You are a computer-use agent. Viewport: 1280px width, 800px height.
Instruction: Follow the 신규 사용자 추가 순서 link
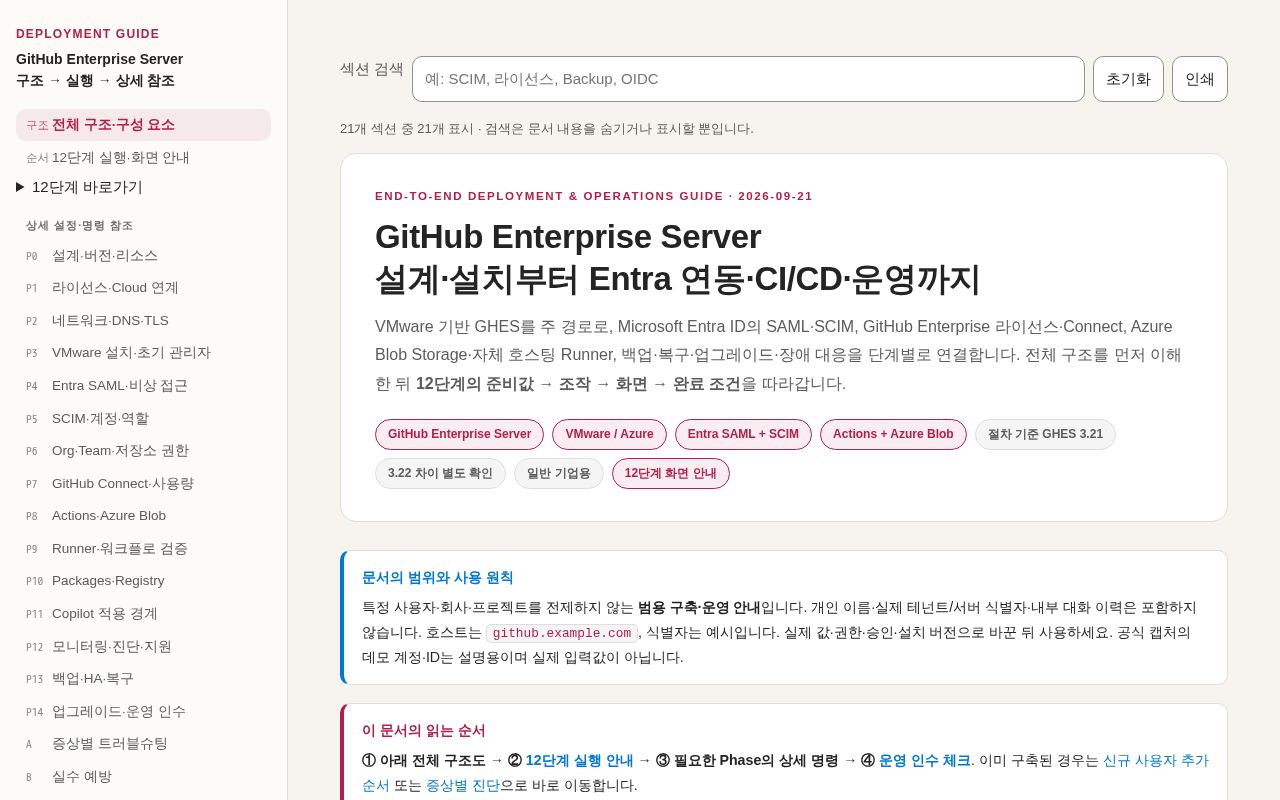pos(1156,760)
